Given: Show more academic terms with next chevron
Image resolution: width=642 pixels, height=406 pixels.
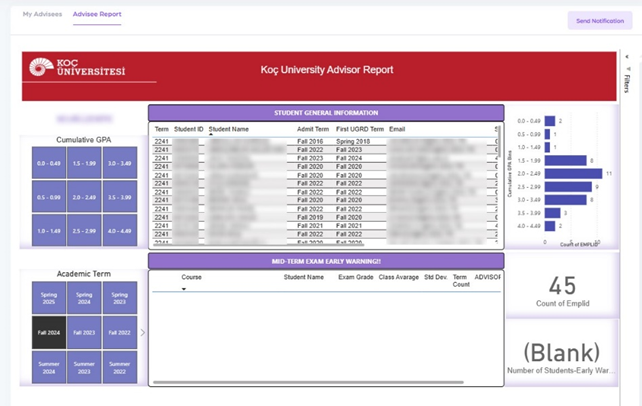Looking at the screenshot, I should pyautogui.click(x=141, y=332).
